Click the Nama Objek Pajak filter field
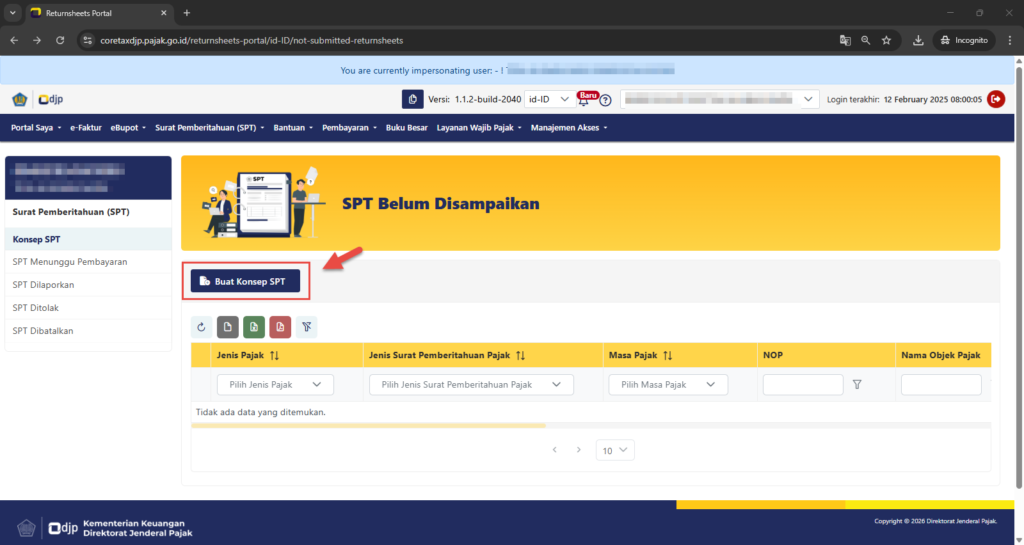The image size is (1024, 545). click(940, 385)
